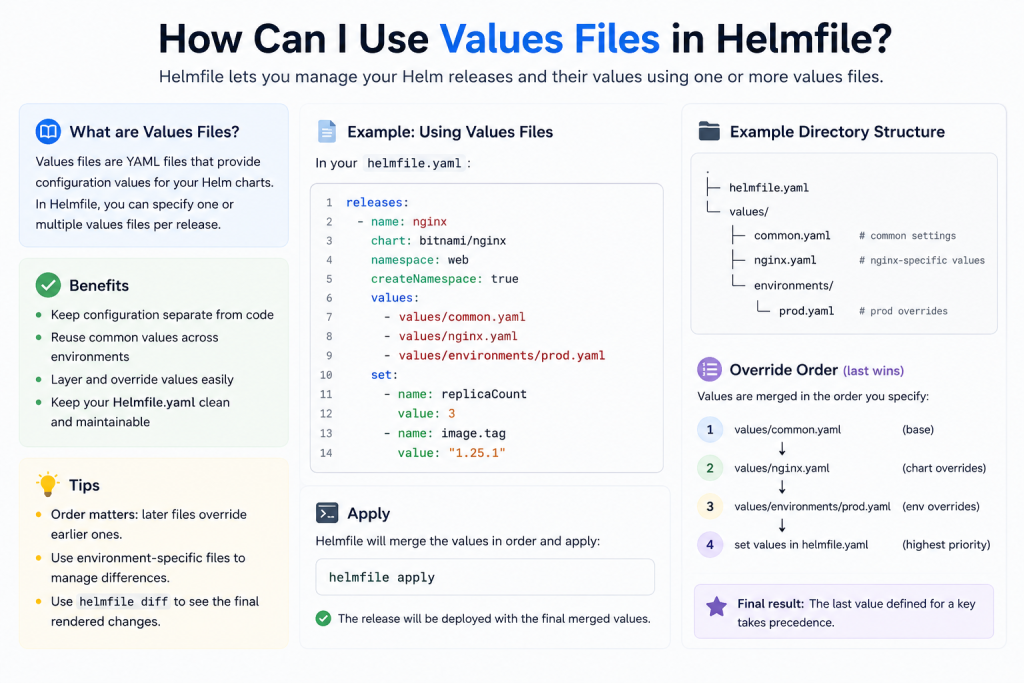Click the lightbulb Tips icon
The height and width of the screenshot is (683, 1024).
[48, 484]
